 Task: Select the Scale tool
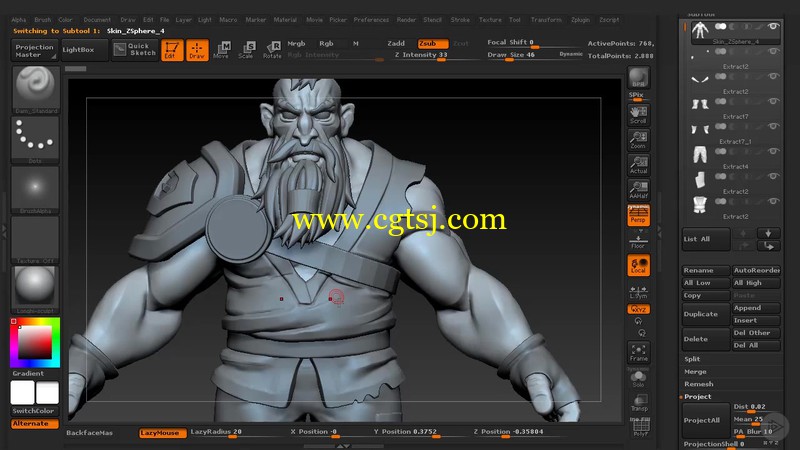point(246,50)
